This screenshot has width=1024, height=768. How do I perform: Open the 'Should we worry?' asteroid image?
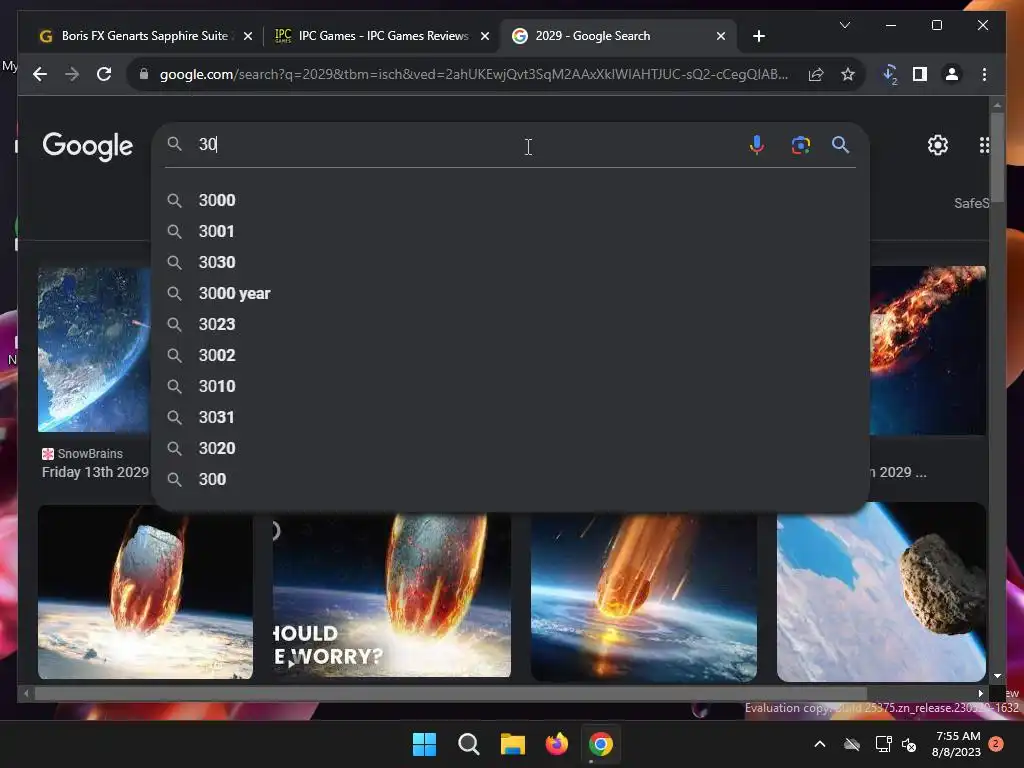tap(392, 596)
